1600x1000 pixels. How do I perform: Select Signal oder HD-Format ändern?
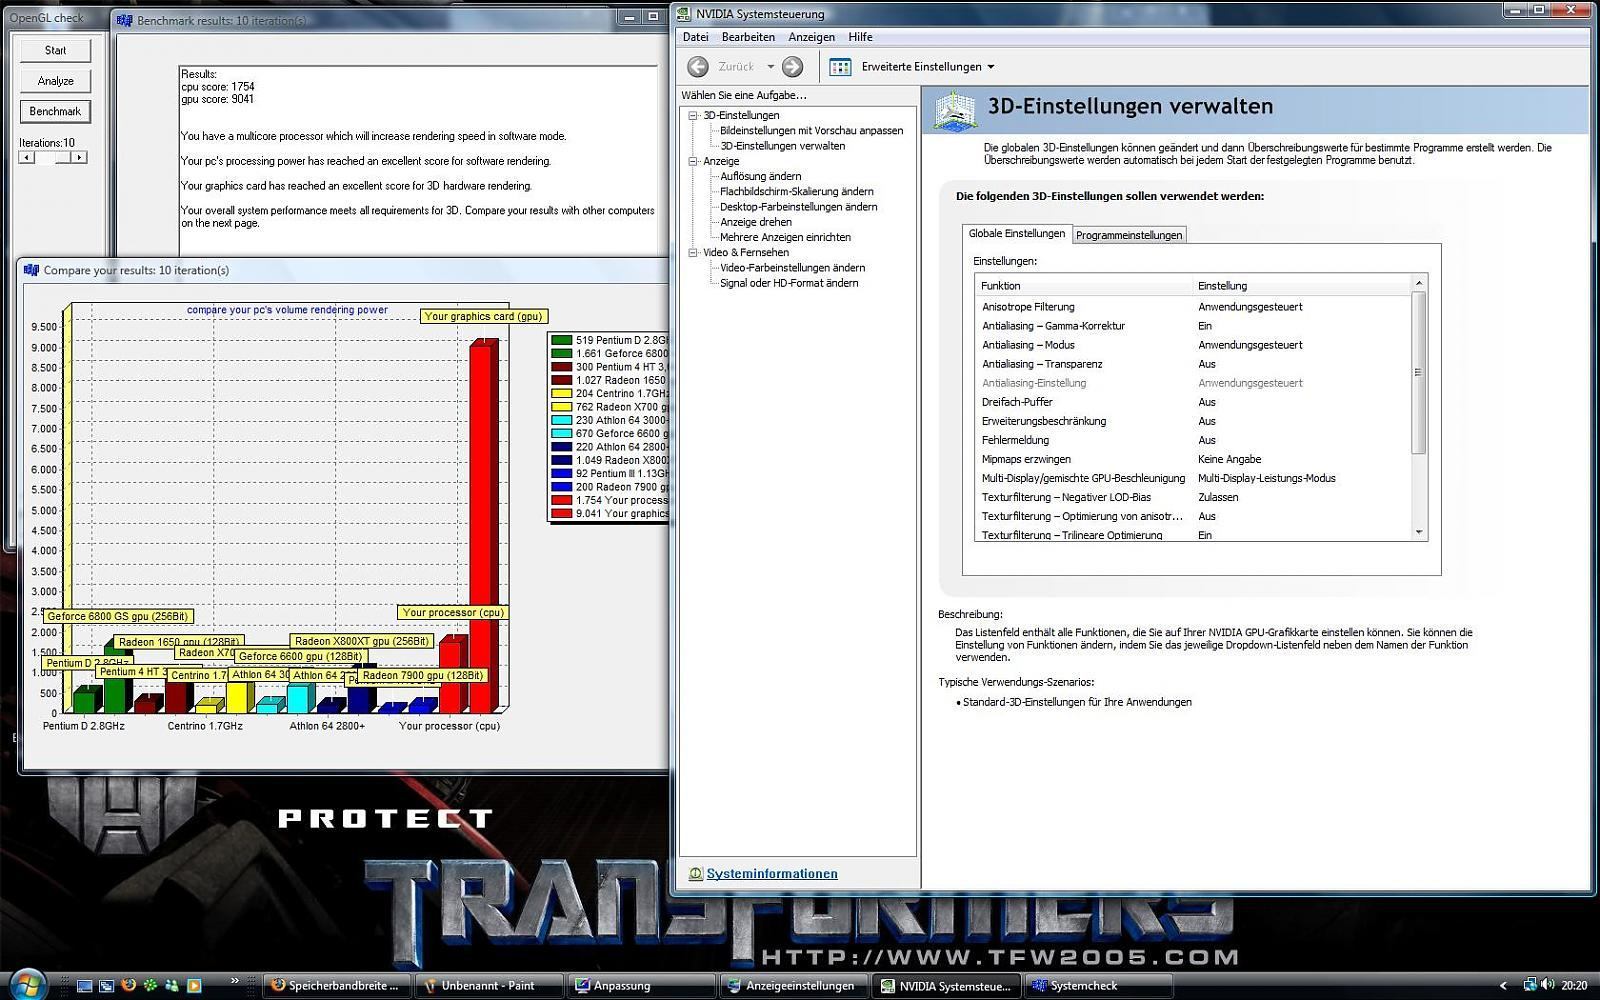788,283
